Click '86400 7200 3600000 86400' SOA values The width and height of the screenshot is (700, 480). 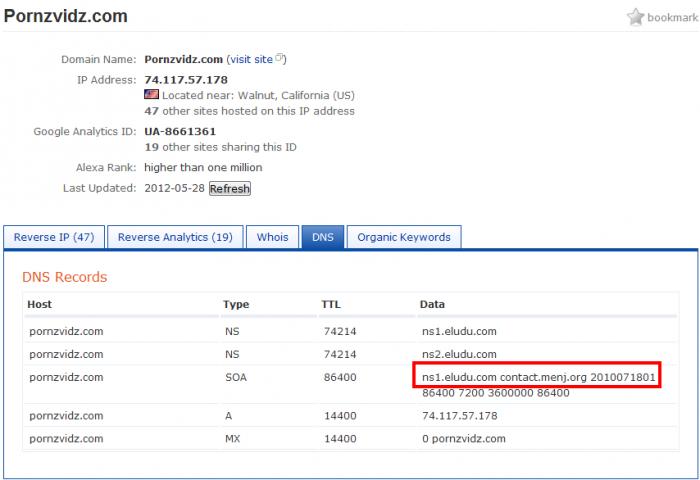[x=496, y=393]
